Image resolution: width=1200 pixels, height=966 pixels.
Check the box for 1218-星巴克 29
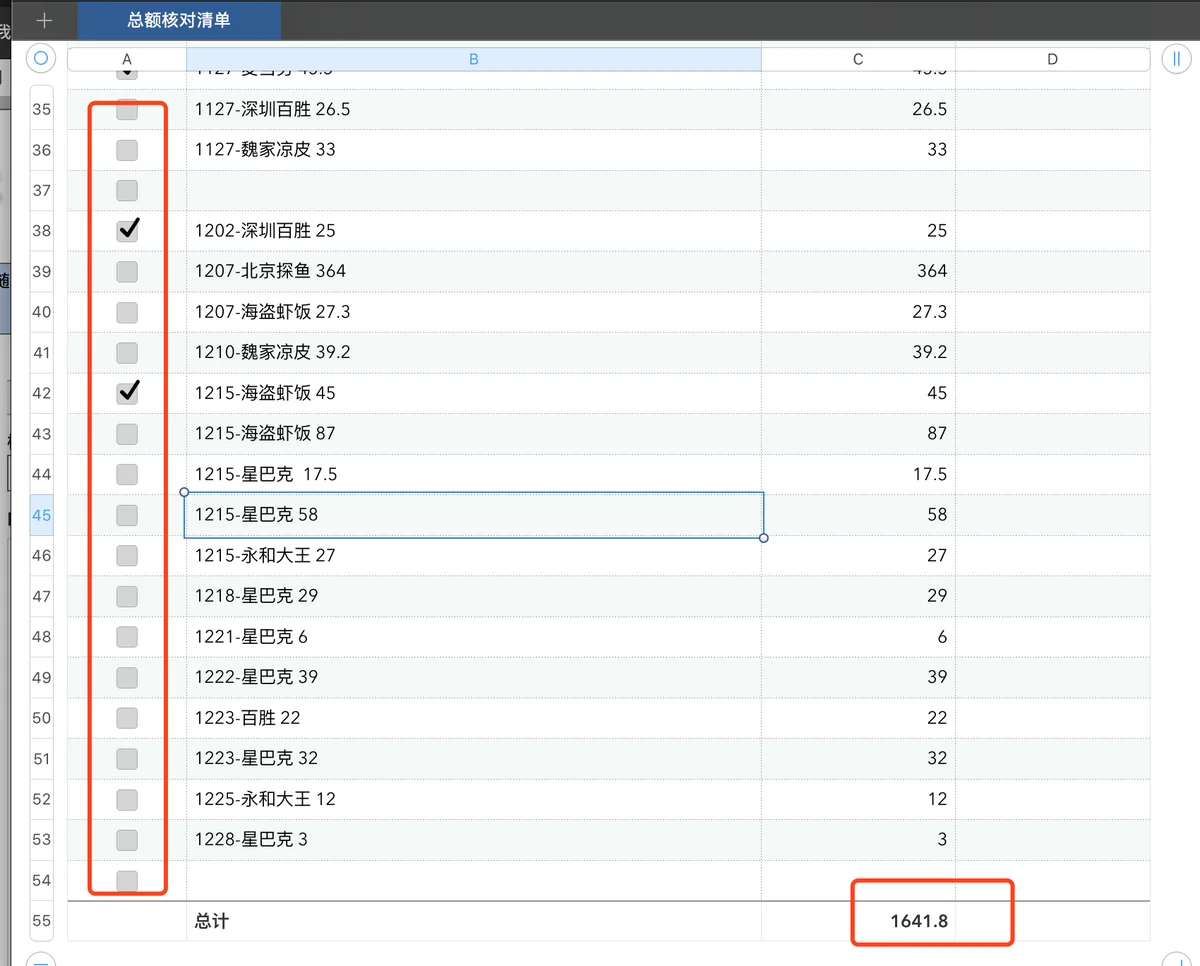tap(127, 596)
